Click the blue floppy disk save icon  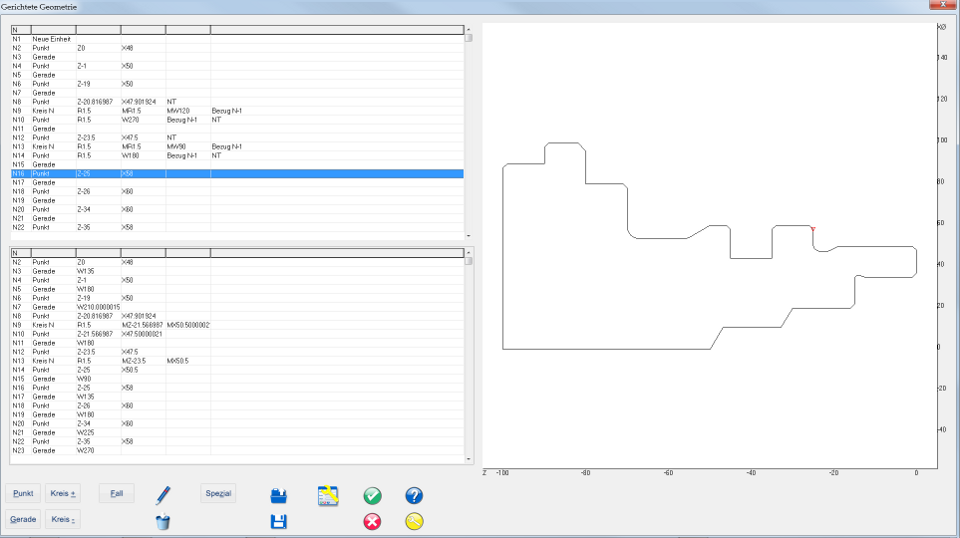(x=279, y=521)
